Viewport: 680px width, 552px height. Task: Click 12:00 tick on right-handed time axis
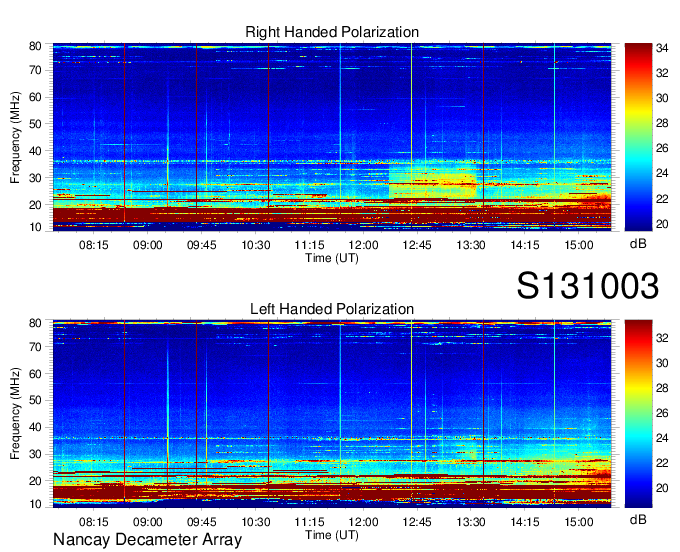[x=363, y=245]
